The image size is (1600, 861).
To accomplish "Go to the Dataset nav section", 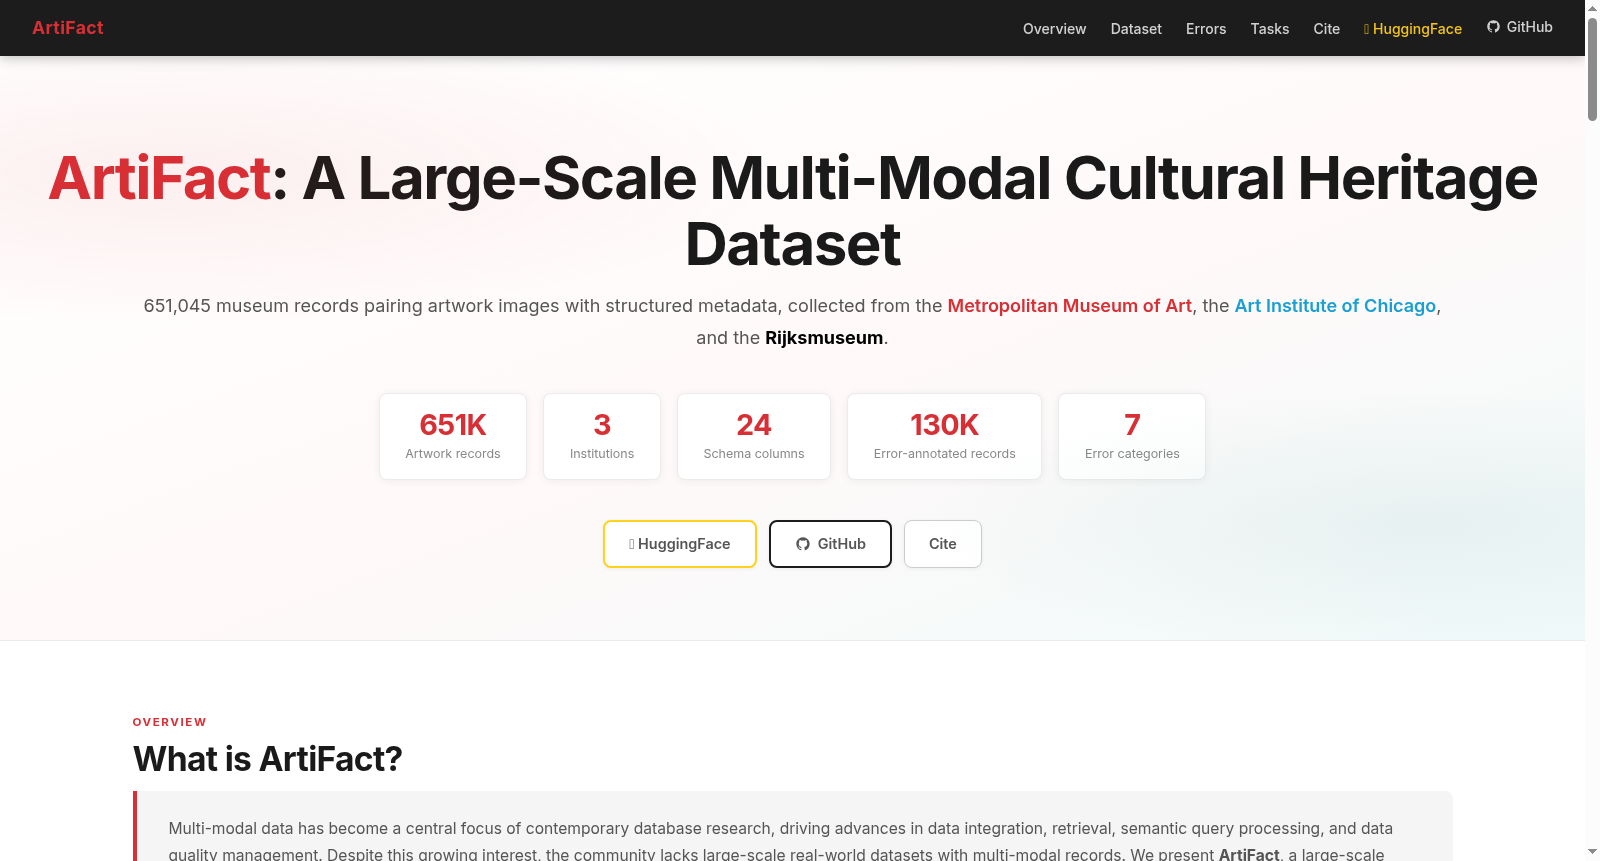I will tap(1136, 29).
